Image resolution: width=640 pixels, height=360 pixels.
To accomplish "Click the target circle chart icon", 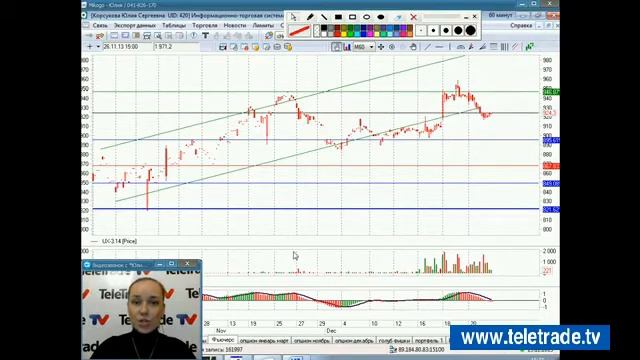I will (x=392, y=47).
